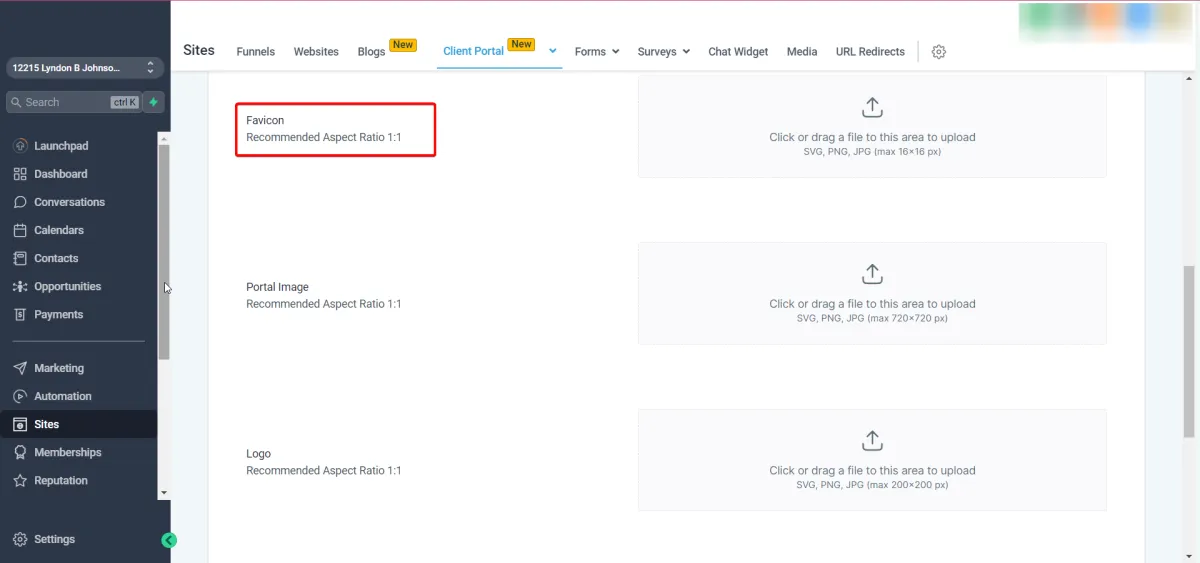Viewport: 1200px width, 563px height.
Task: Click the 'Logo' label text
Action: tap(258, 453)
